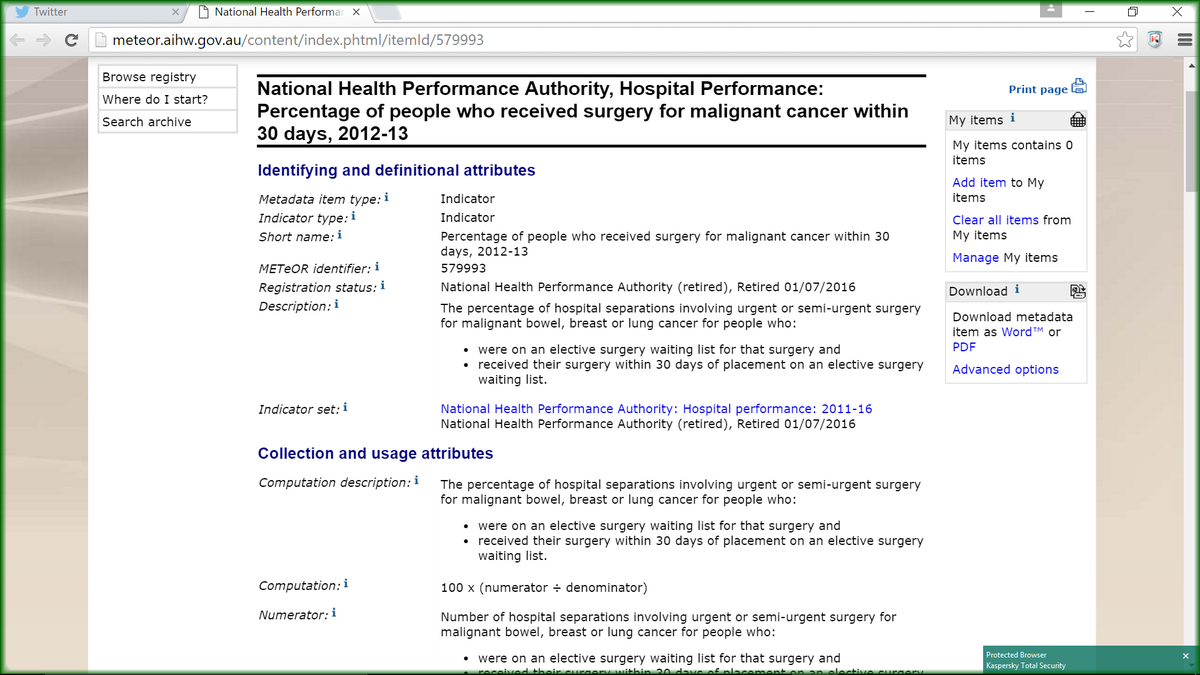
Task: Click the formula 100 x (numerator ÷ denominator)
Action: (x=544, y=587)
